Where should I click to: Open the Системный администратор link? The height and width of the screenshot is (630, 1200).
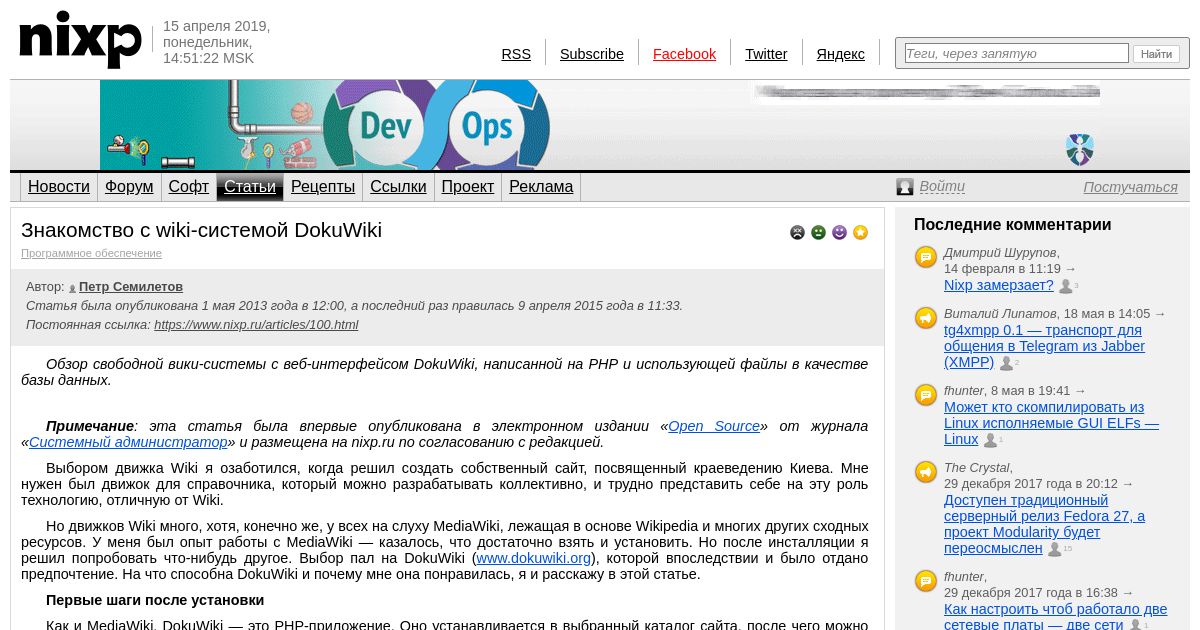(x=128, y=442)
